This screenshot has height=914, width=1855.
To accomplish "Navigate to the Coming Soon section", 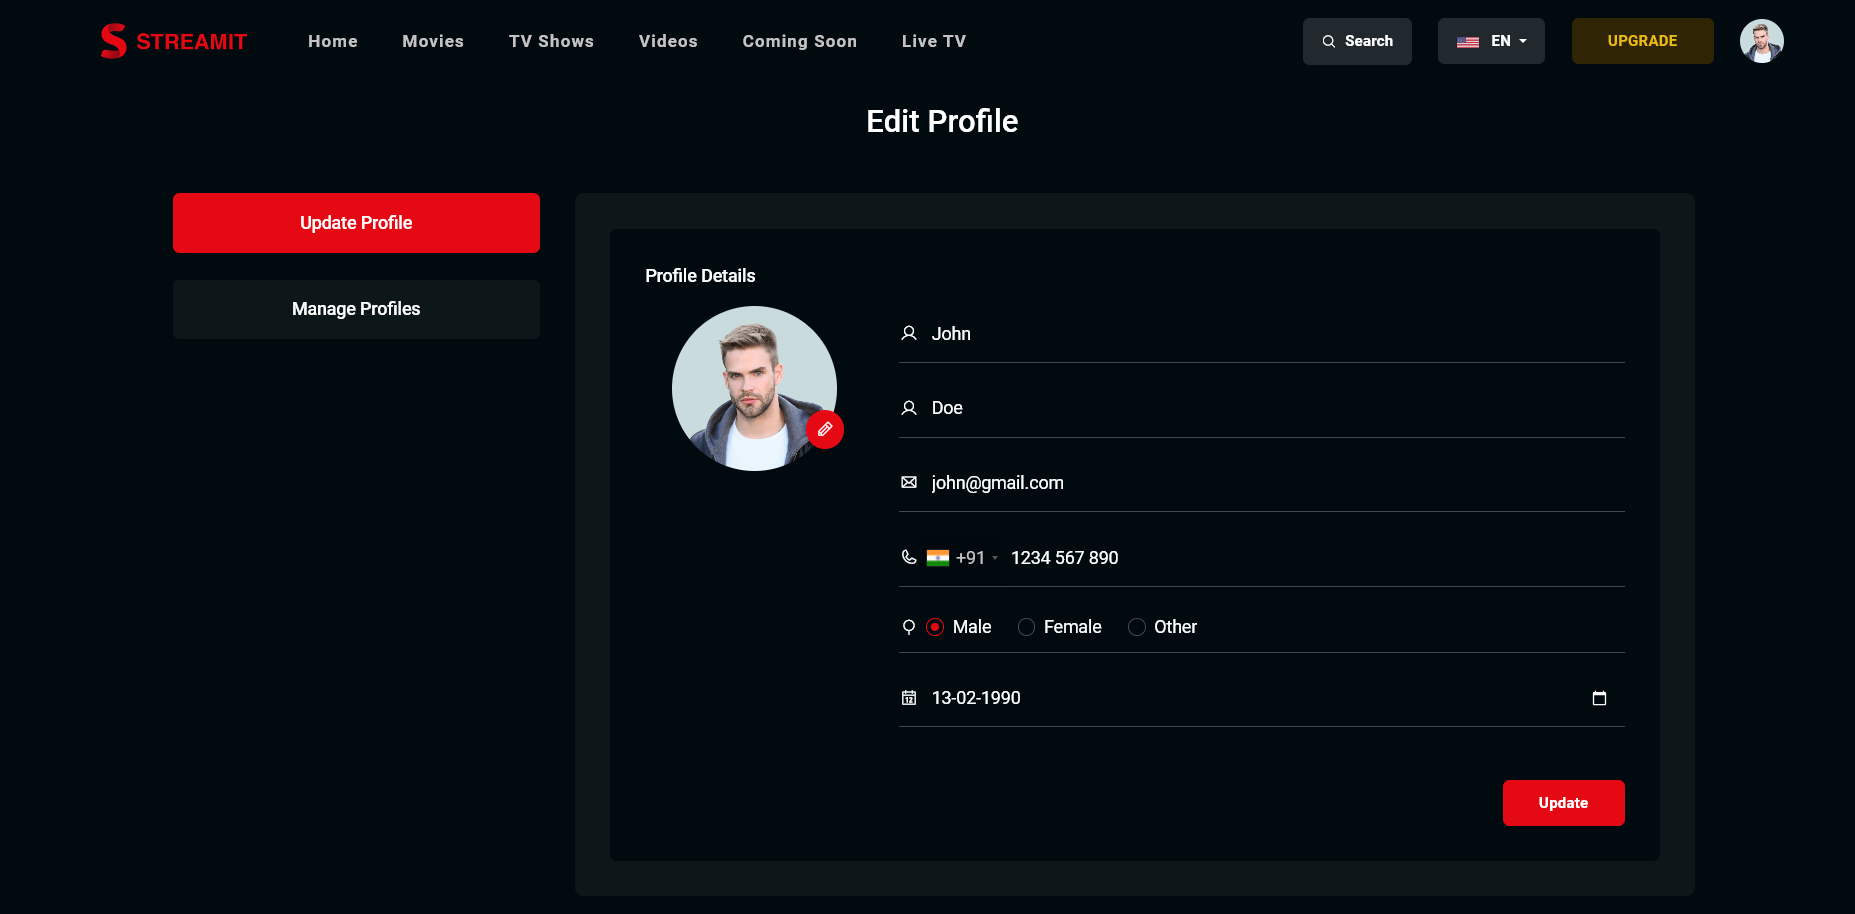I will (x=799, y=41).
